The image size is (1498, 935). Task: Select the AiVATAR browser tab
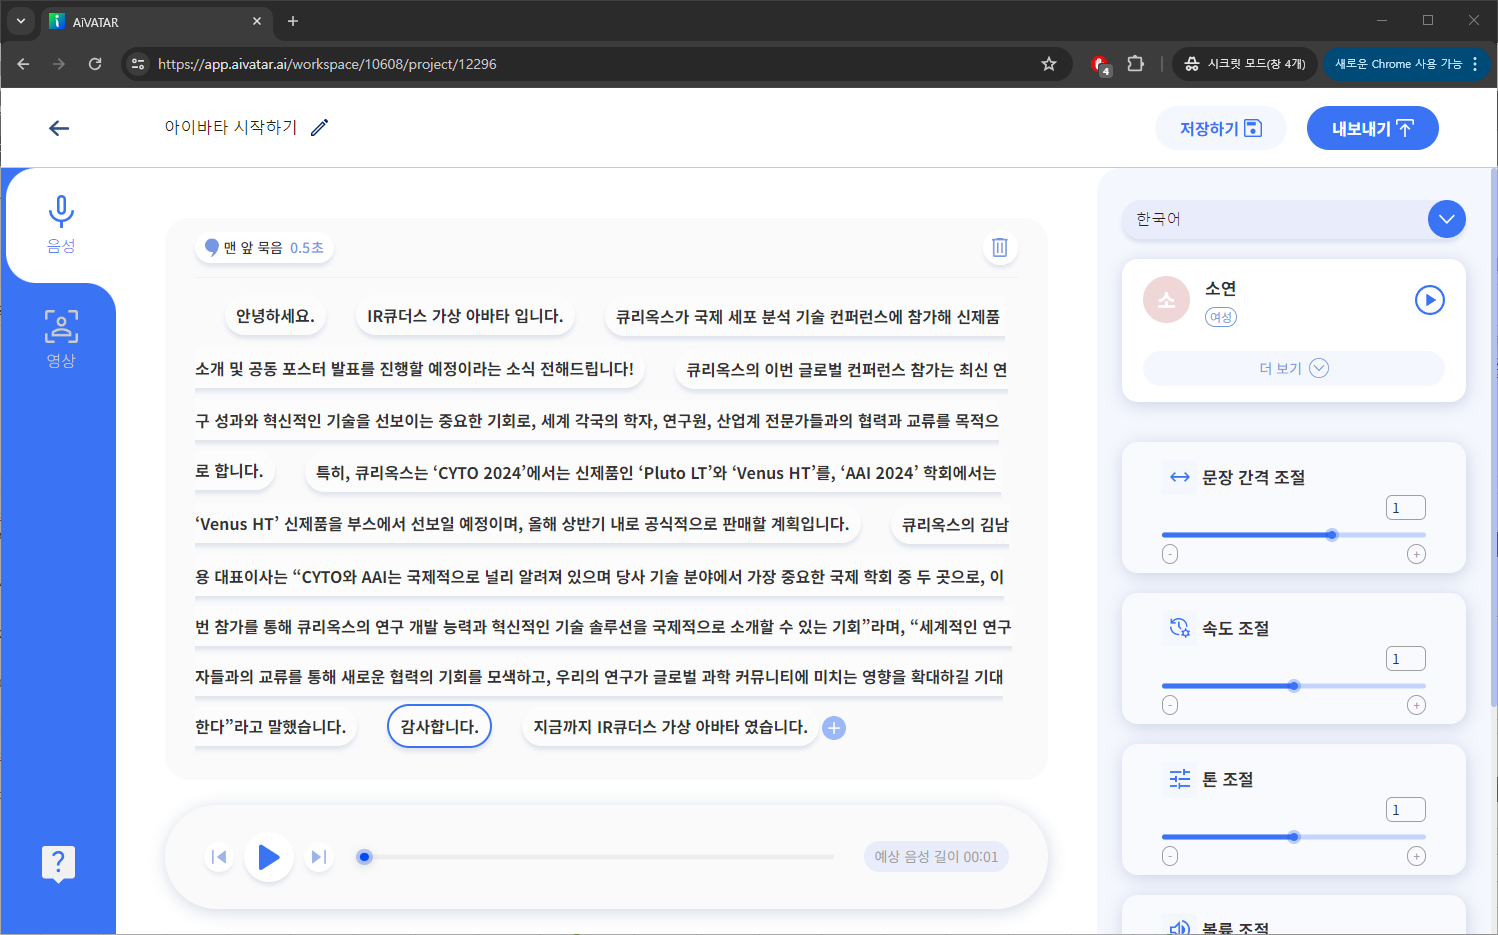coord(157,21)
